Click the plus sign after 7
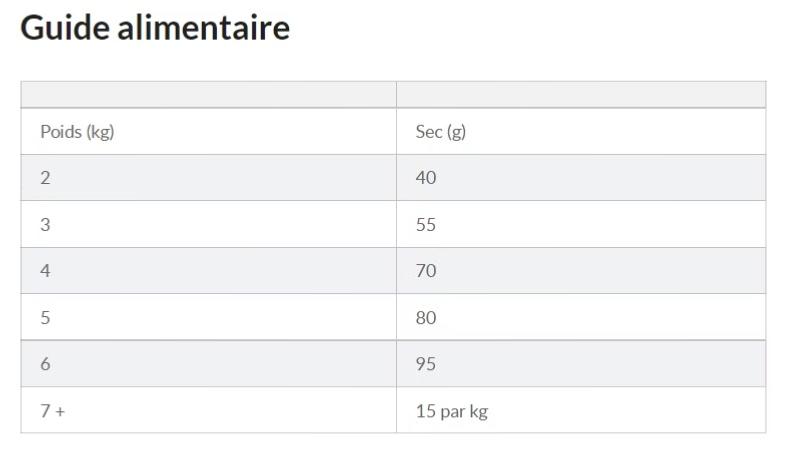Image resolution: width=800 pixels, height=466 pixels. pyautogui.click(x=60, y=411)
